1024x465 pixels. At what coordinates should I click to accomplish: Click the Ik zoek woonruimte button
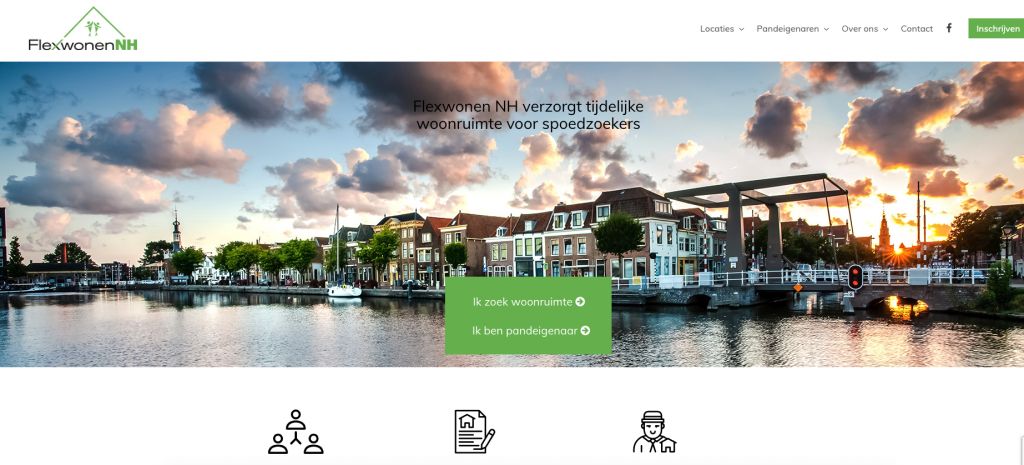[522, 301]
